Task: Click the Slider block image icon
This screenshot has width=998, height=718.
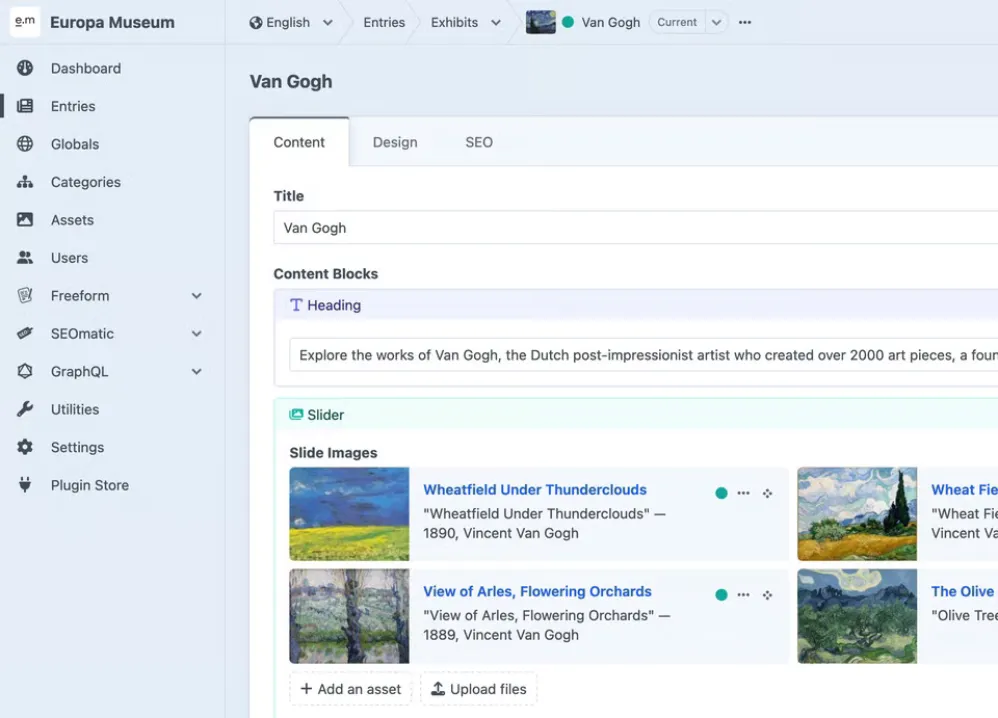Action: tap(296, 414)
